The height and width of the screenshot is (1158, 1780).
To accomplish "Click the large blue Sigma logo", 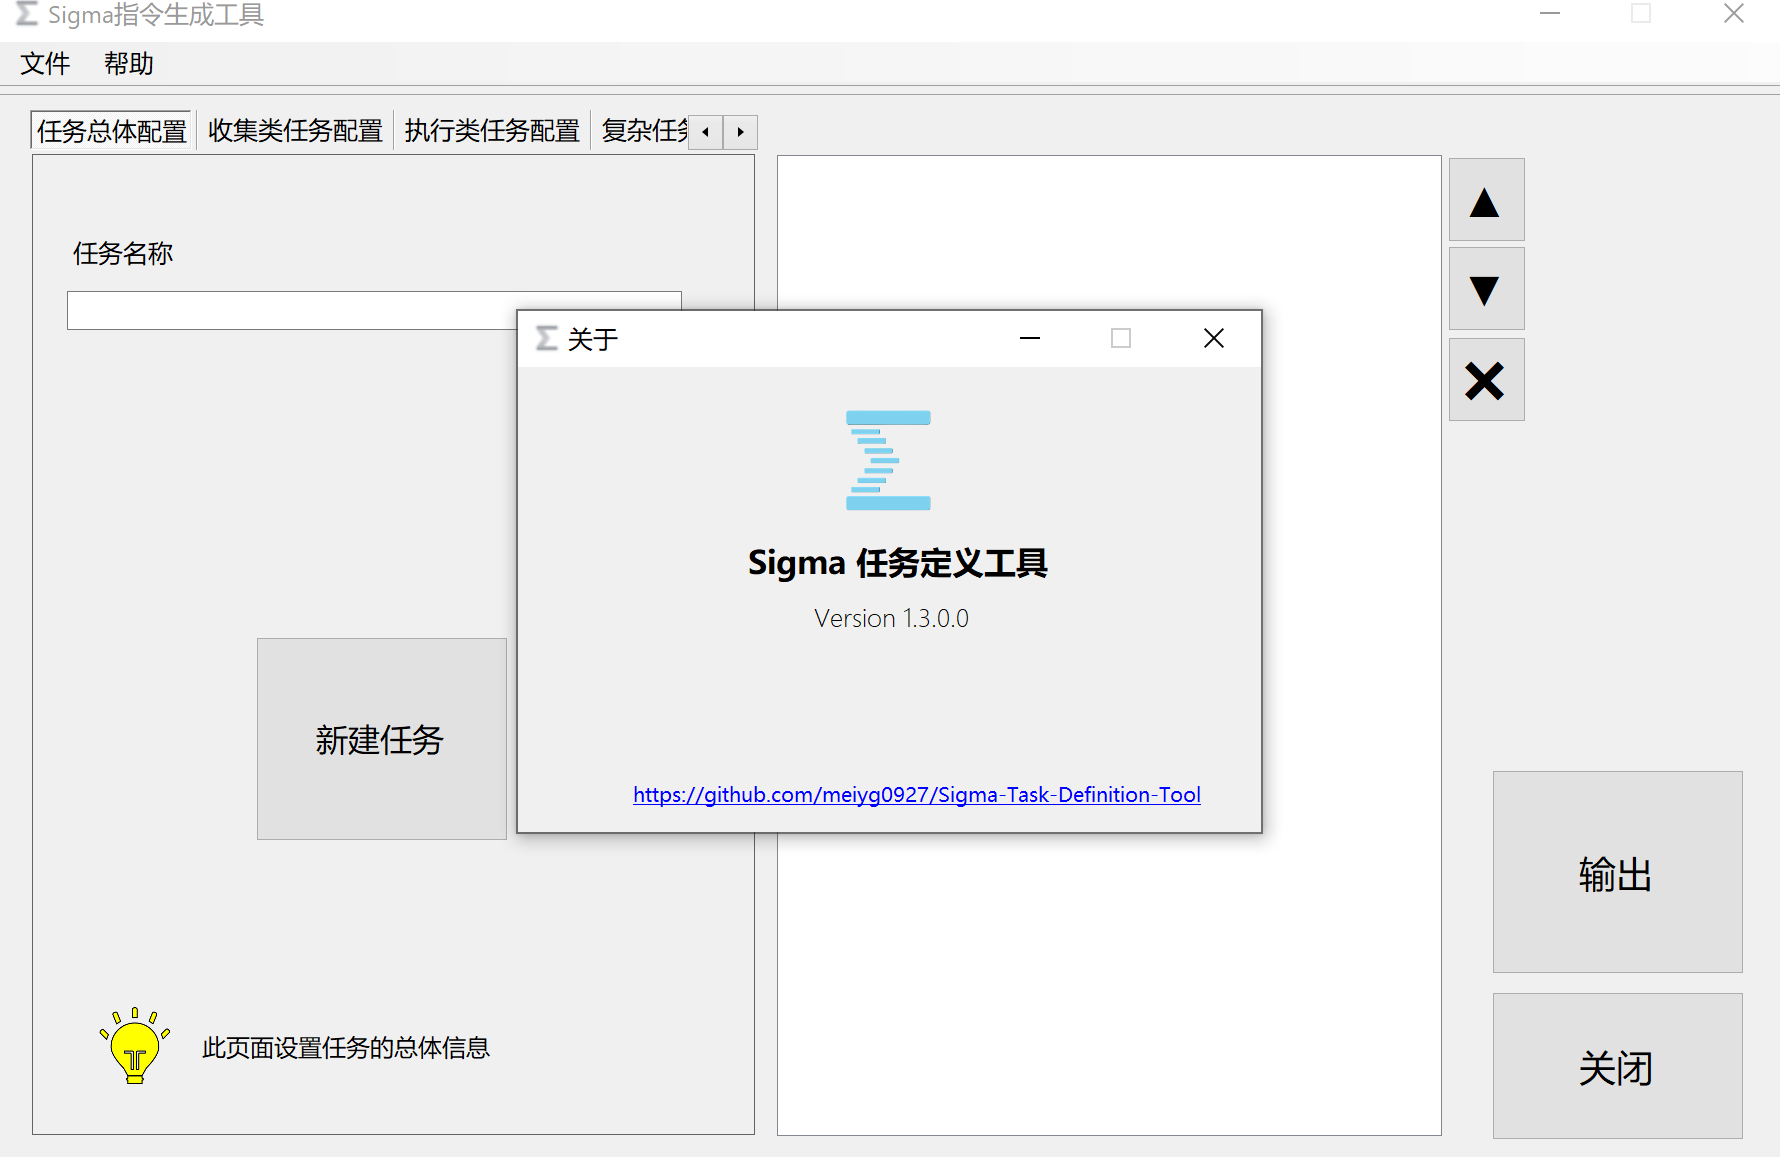I will click(888, 460).
